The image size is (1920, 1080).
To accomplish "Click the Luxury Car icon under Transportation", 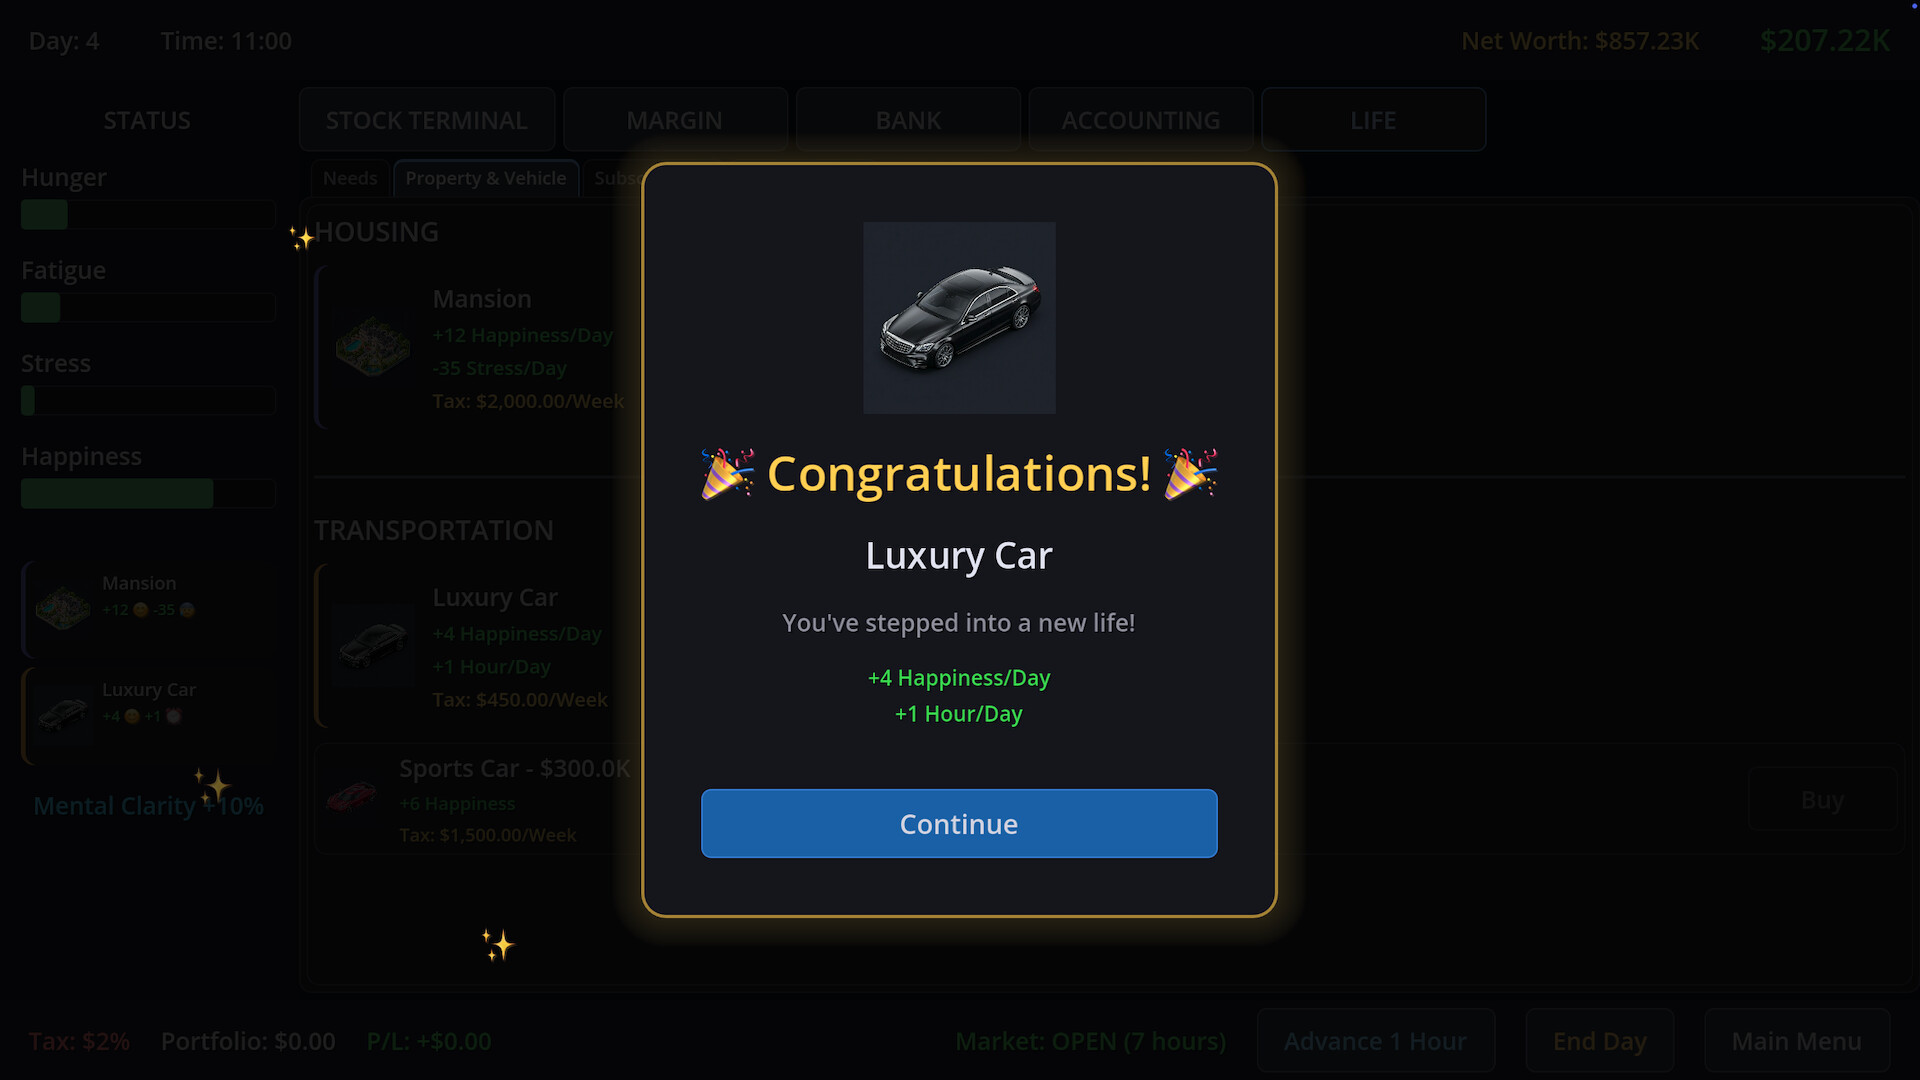I will pos(373,645).
